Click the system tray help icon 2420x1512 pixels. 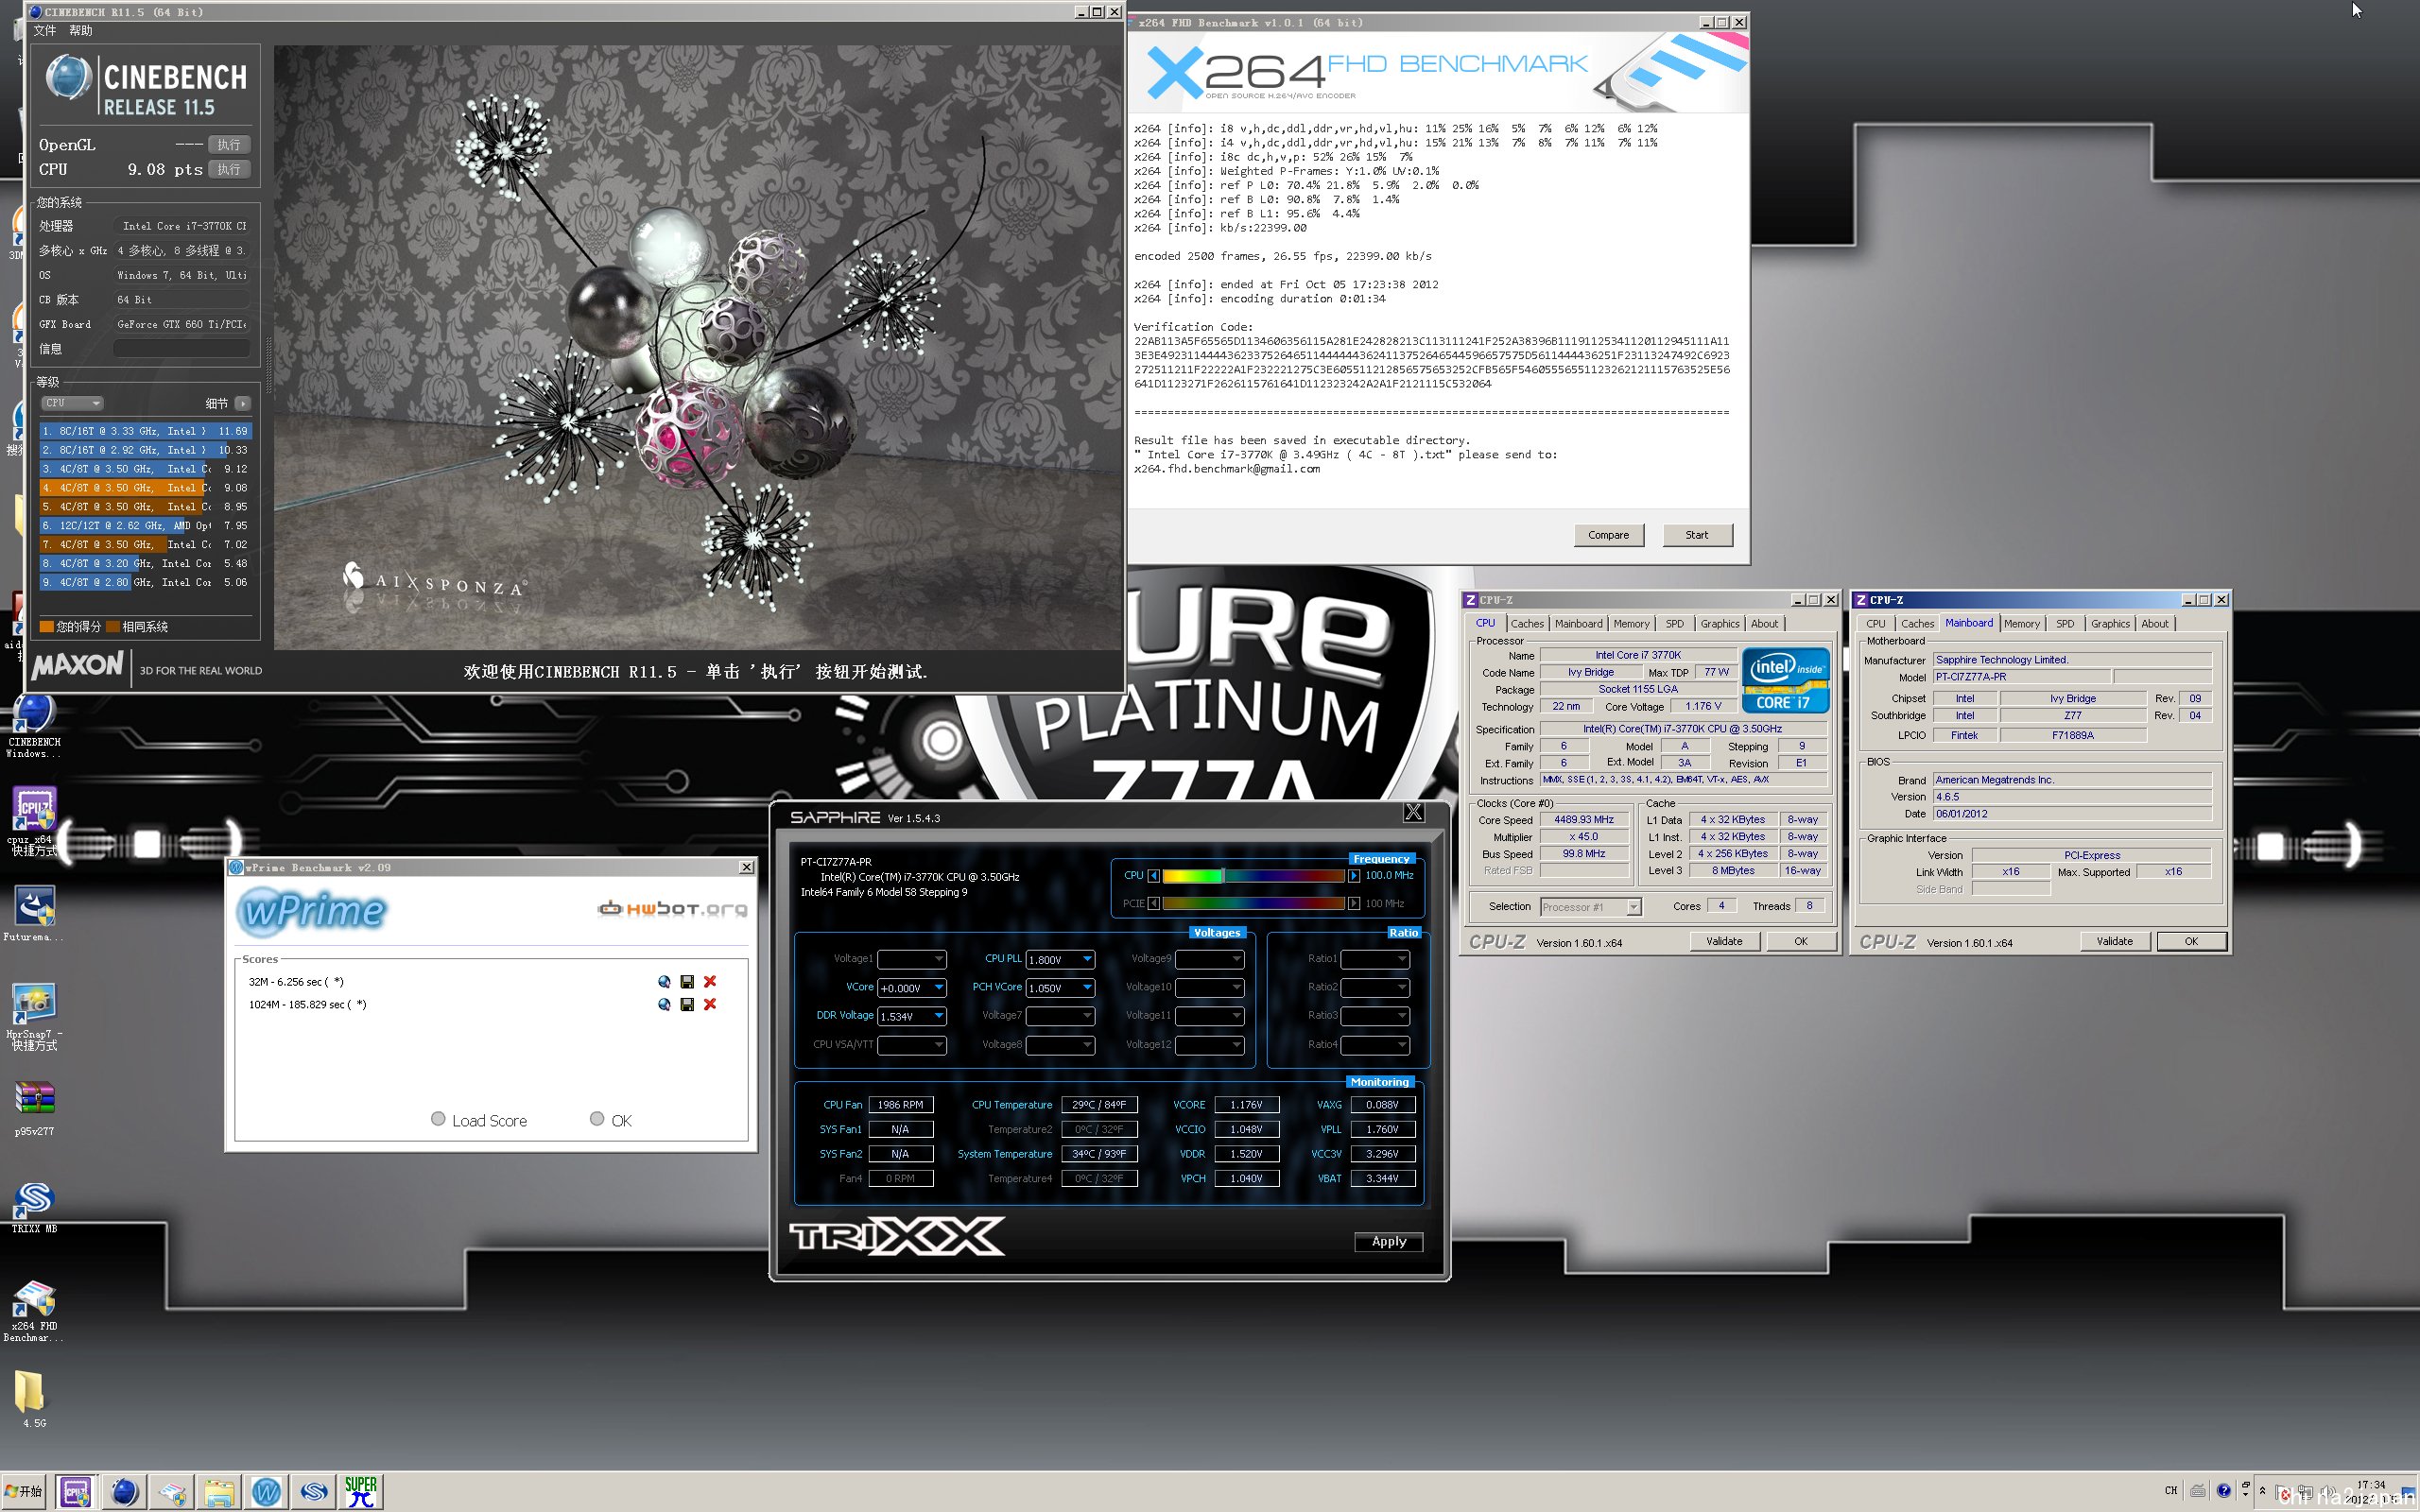[2223, 1490]
